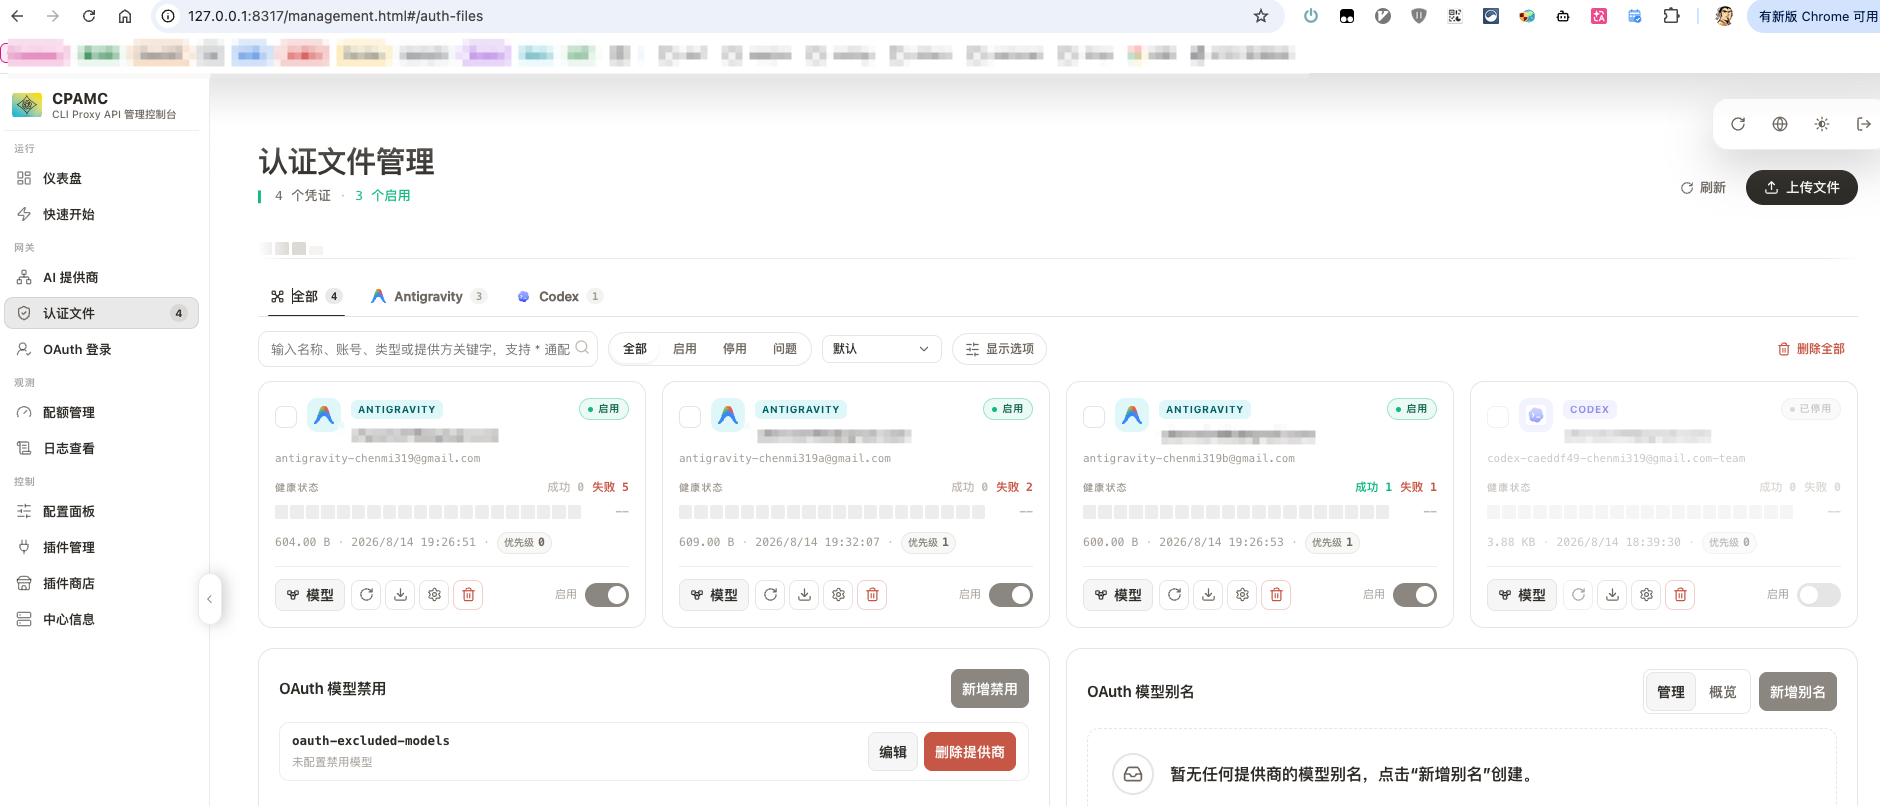The image size is (1880, 806).
Task: Disable the chenmi319@gmail.com Antigravity credential switch
Action: point(607,595)
